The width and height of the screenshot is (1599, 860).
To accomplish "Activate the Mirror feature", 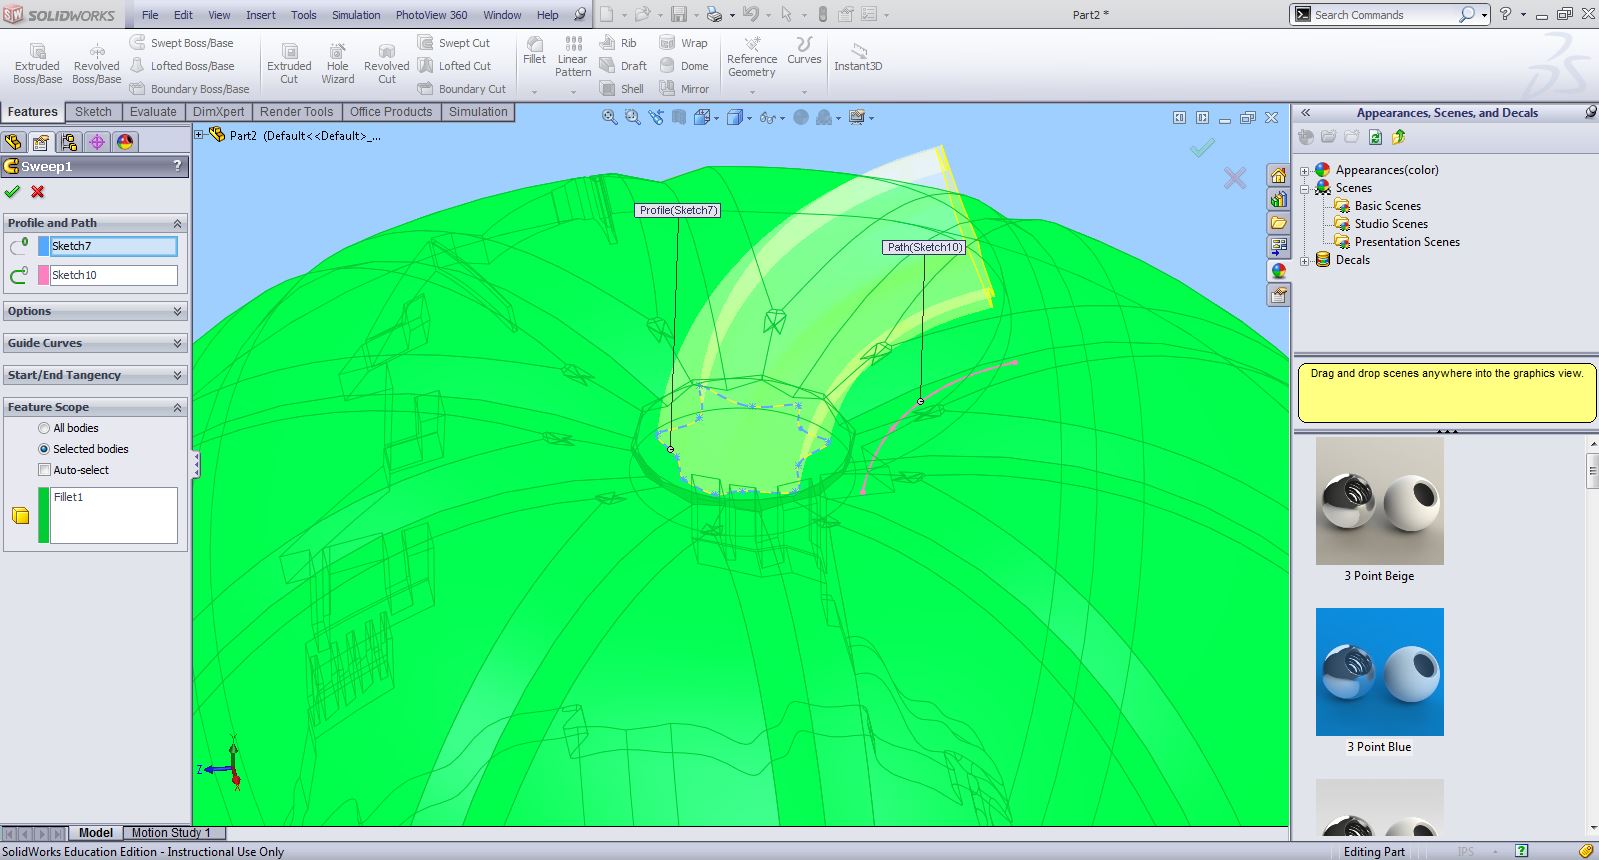I will [684, 89].
